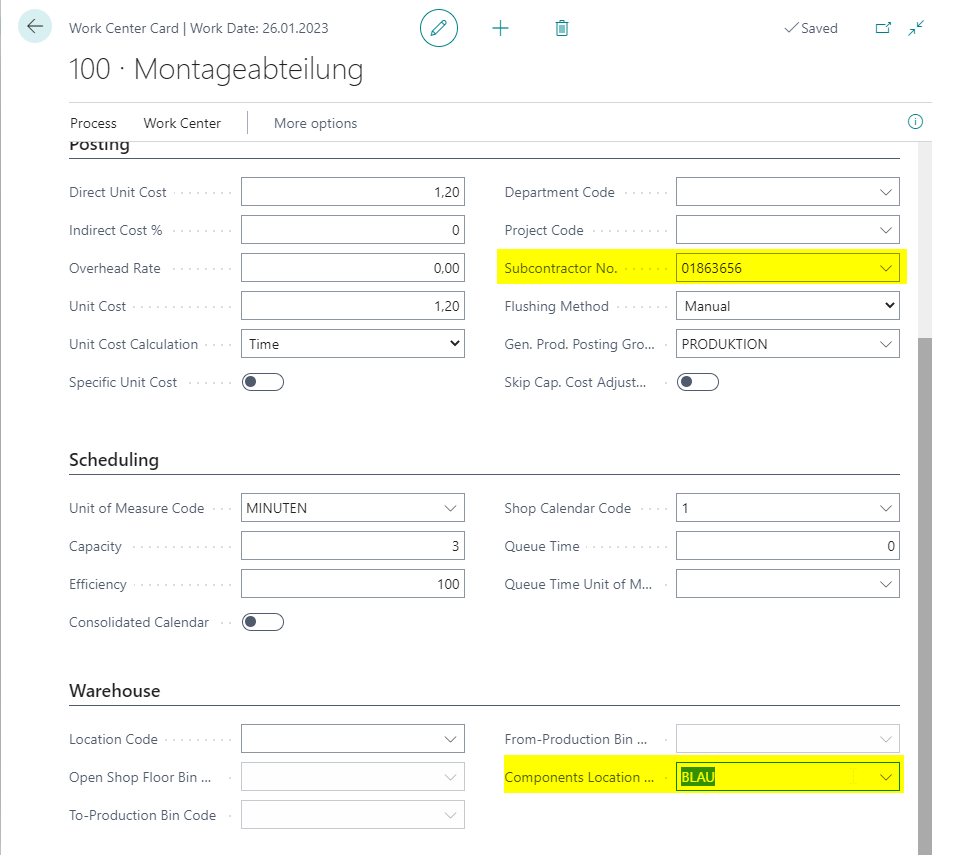Click the back arrow button
The height and width of the screenshot is (855, 955).
pyautogui.click(x=35, y=27)
